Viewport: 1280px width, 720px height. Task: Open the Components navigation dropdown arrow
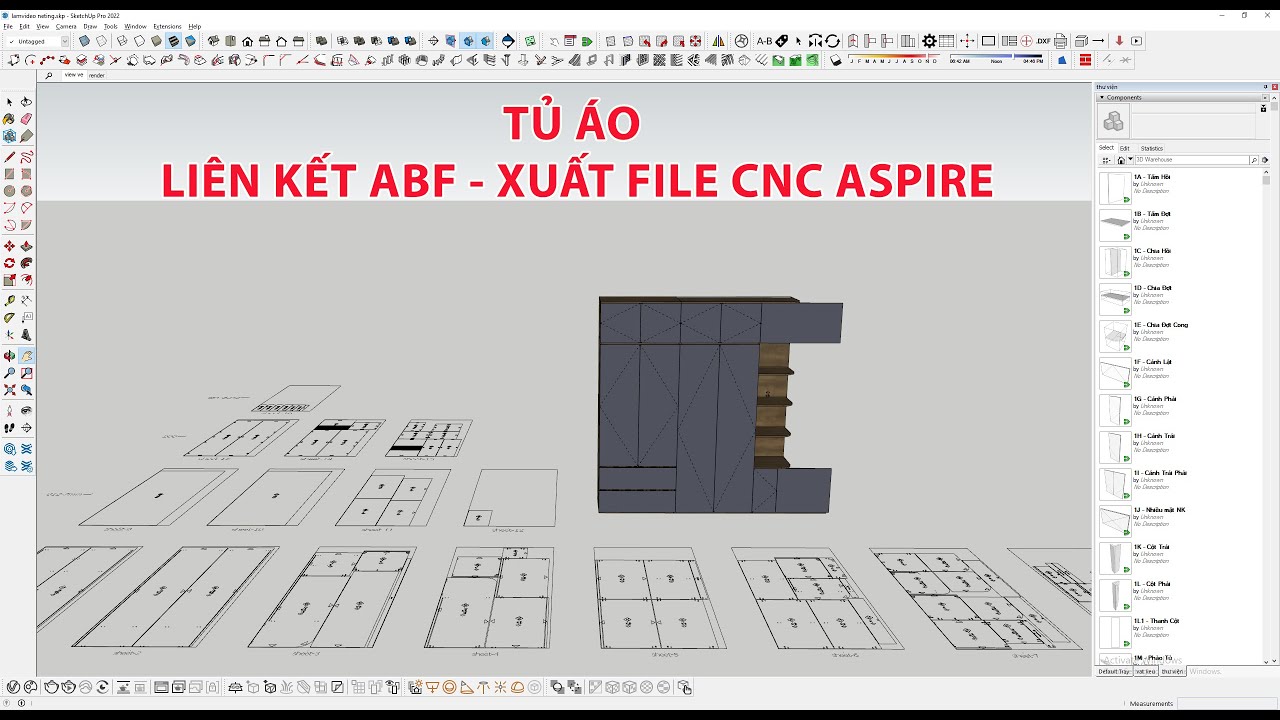click(x=1130, y=160)
